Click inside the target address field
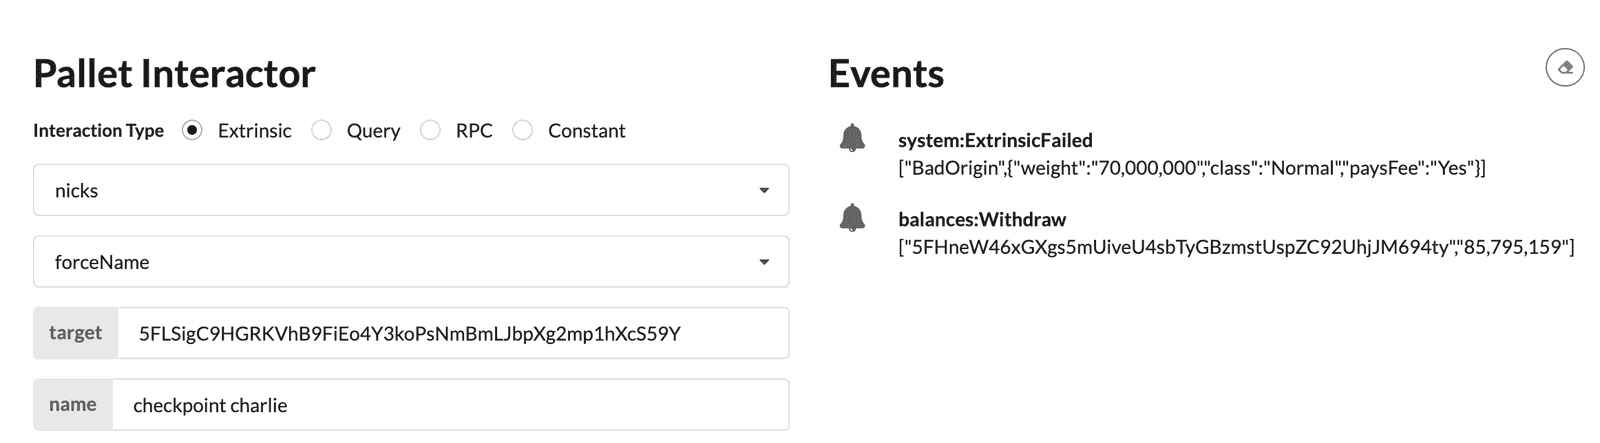Image resolution: width=1600 pixels, height=443 pixels. coord(452,334)
